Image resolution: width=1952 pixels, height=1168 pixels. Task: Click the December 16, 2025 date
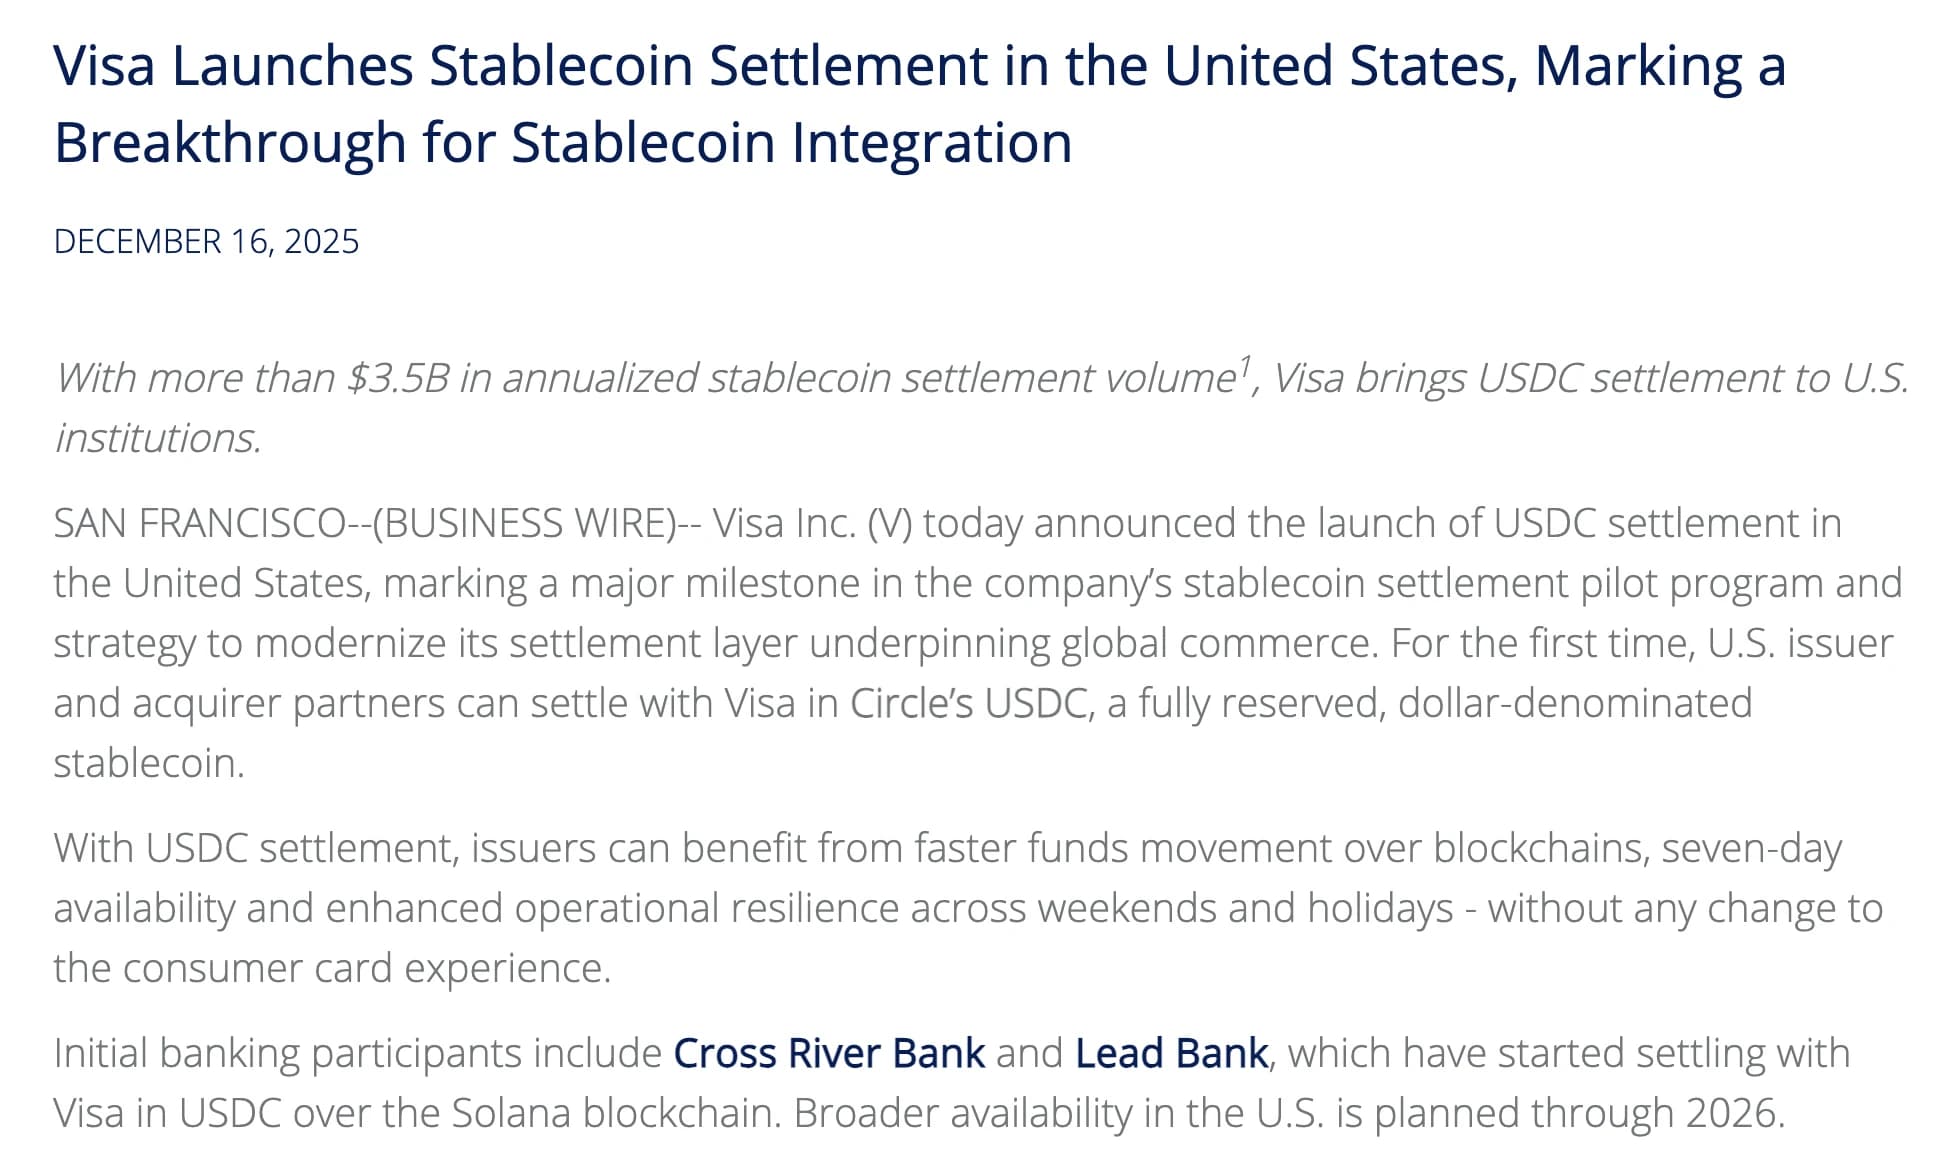206,242
